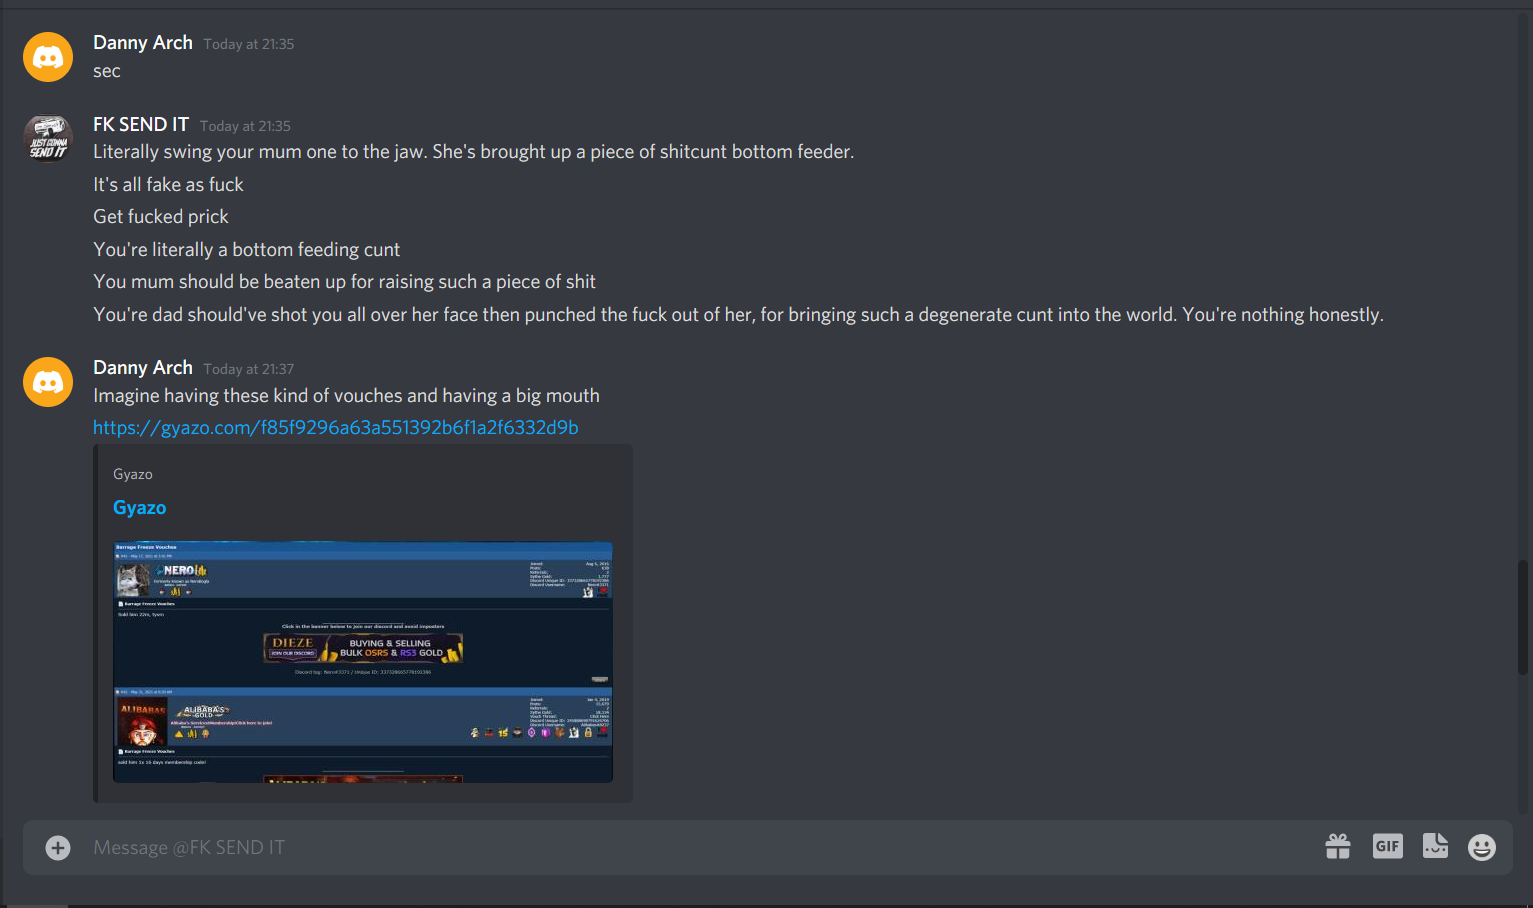Click the chat scrollbar thumb

1523,617
